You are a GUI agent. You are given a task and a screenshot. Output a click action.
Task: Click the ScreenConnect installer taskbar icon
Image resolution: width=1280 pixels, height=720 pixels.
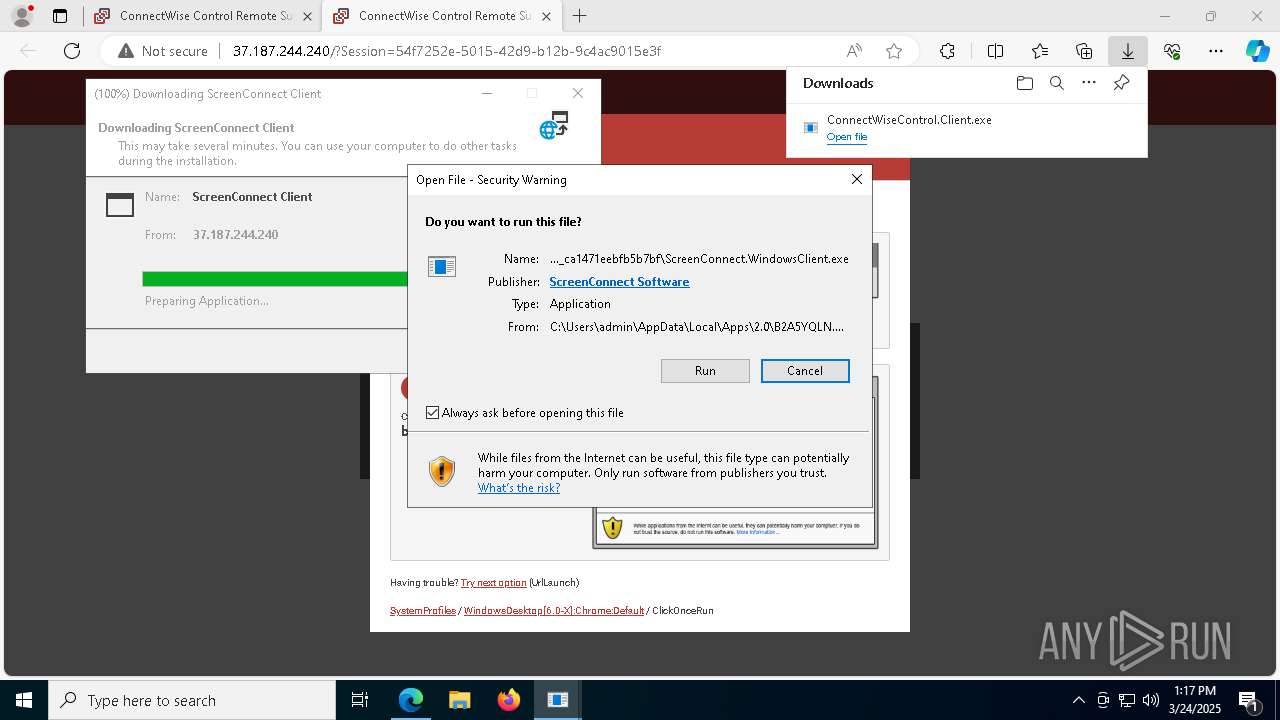pos(558,700)
